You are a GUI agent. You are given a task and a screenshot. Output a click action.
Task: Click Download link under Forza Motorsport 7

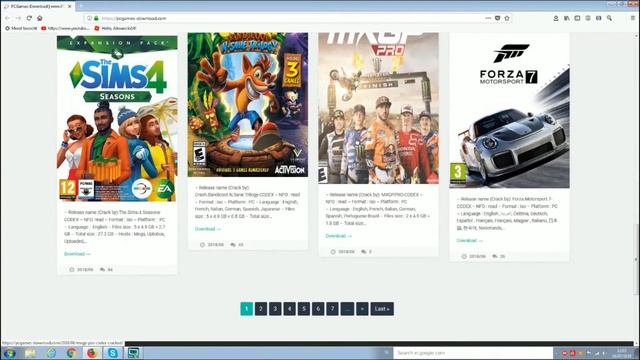tap(469, 240)
